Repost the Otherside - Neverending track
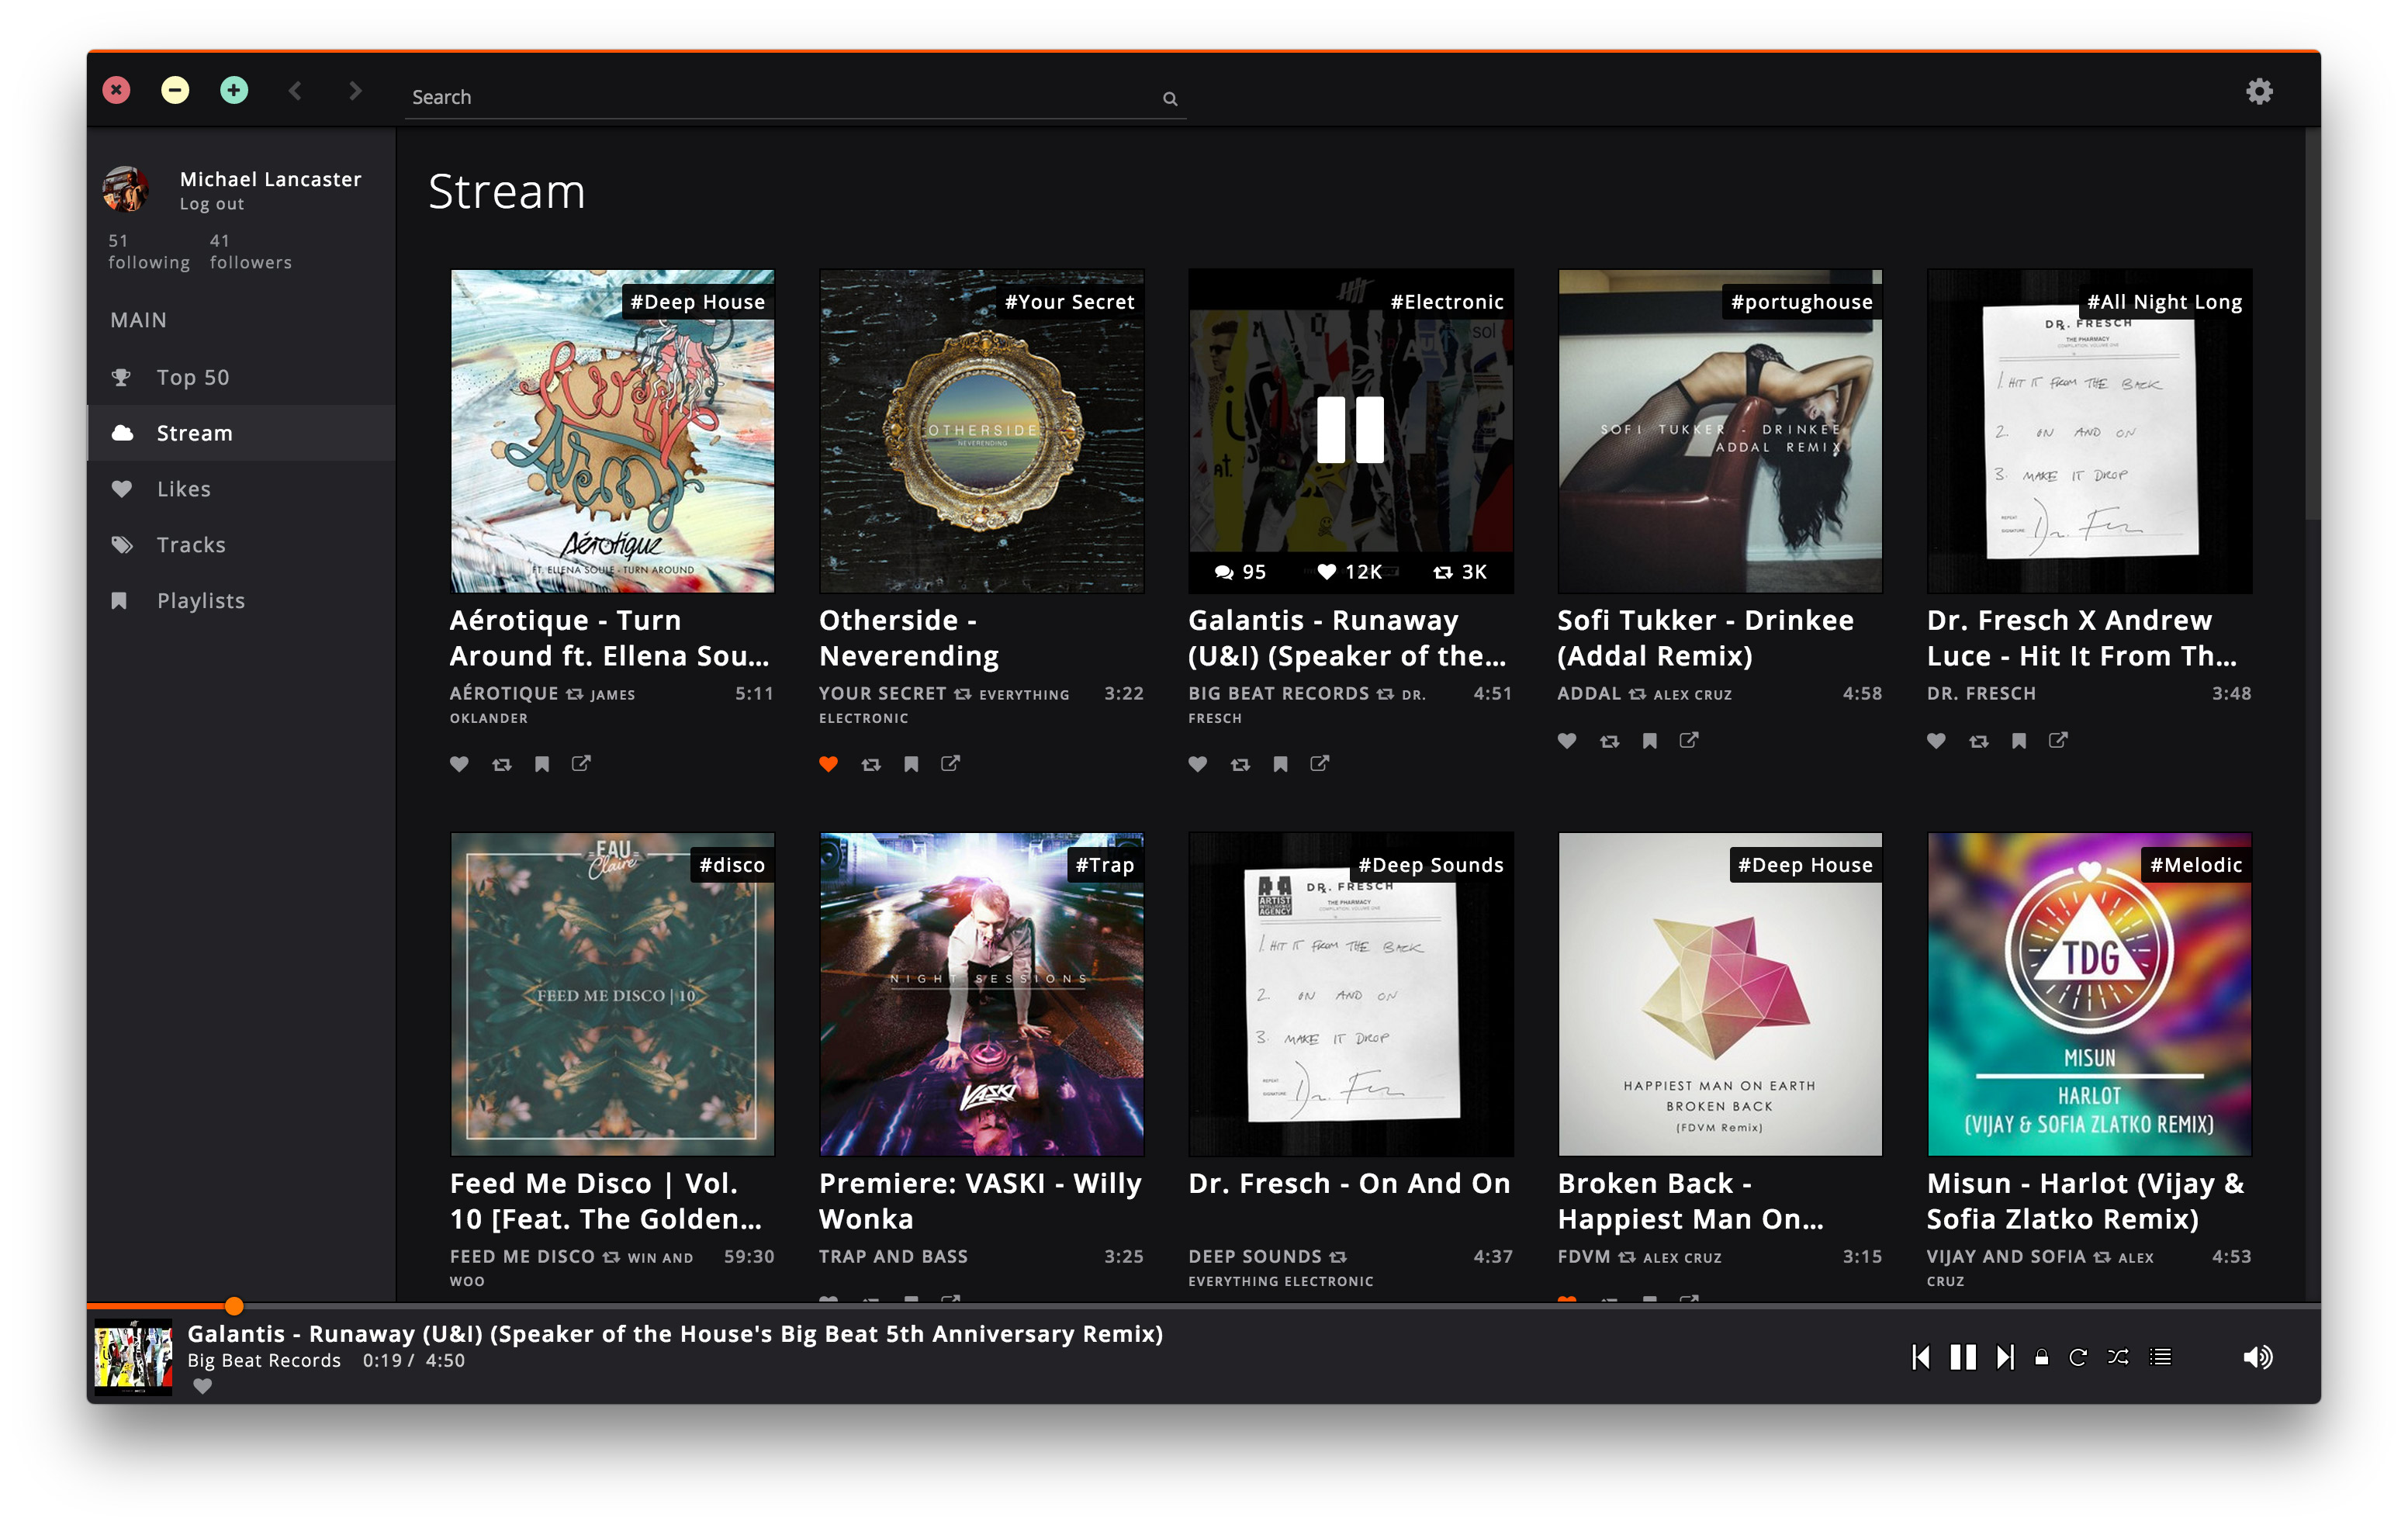This screenshot has height=1528, width=2408. click(x=871, y=764)
